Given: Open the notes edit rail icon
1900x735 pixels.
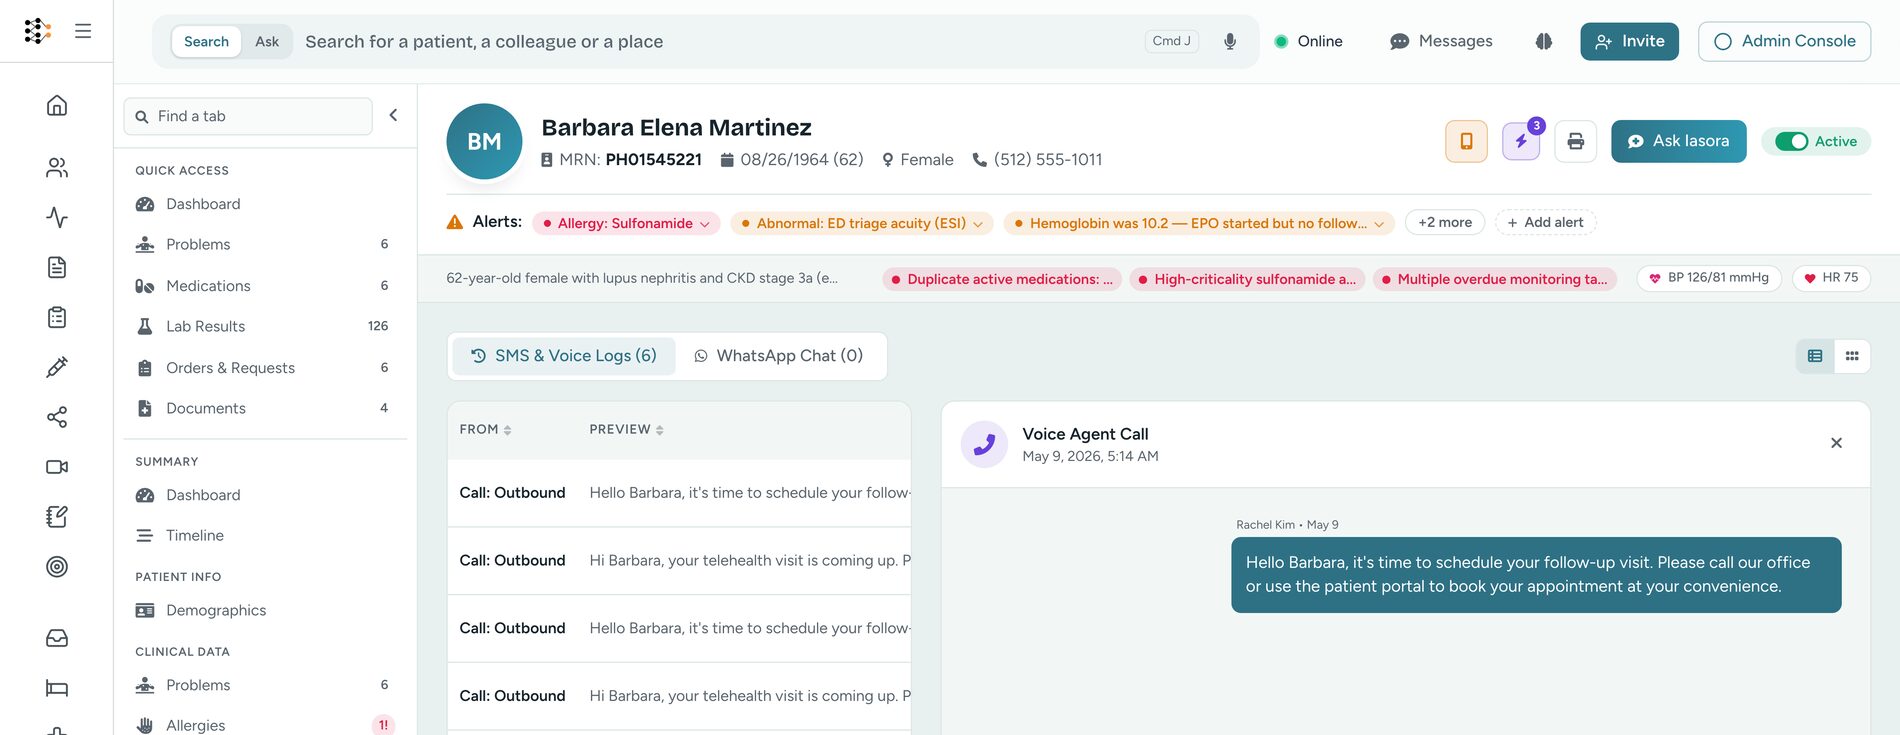Looking at the screenshot, I should point(57,517).
